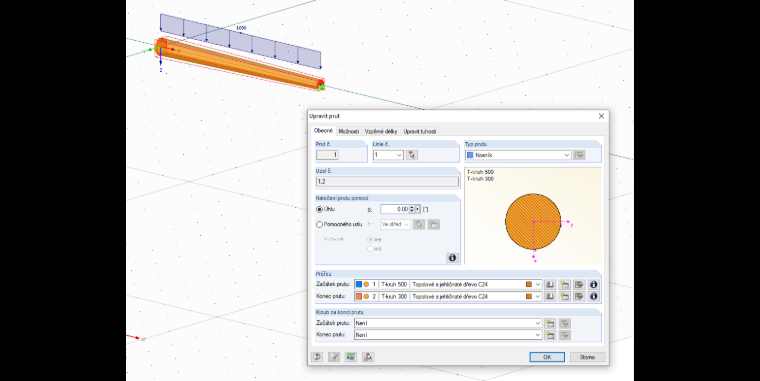The image size is (760, 381).
Task: Click pick-from-model icon in dialog footer
Action: click(x=368, y=357)
